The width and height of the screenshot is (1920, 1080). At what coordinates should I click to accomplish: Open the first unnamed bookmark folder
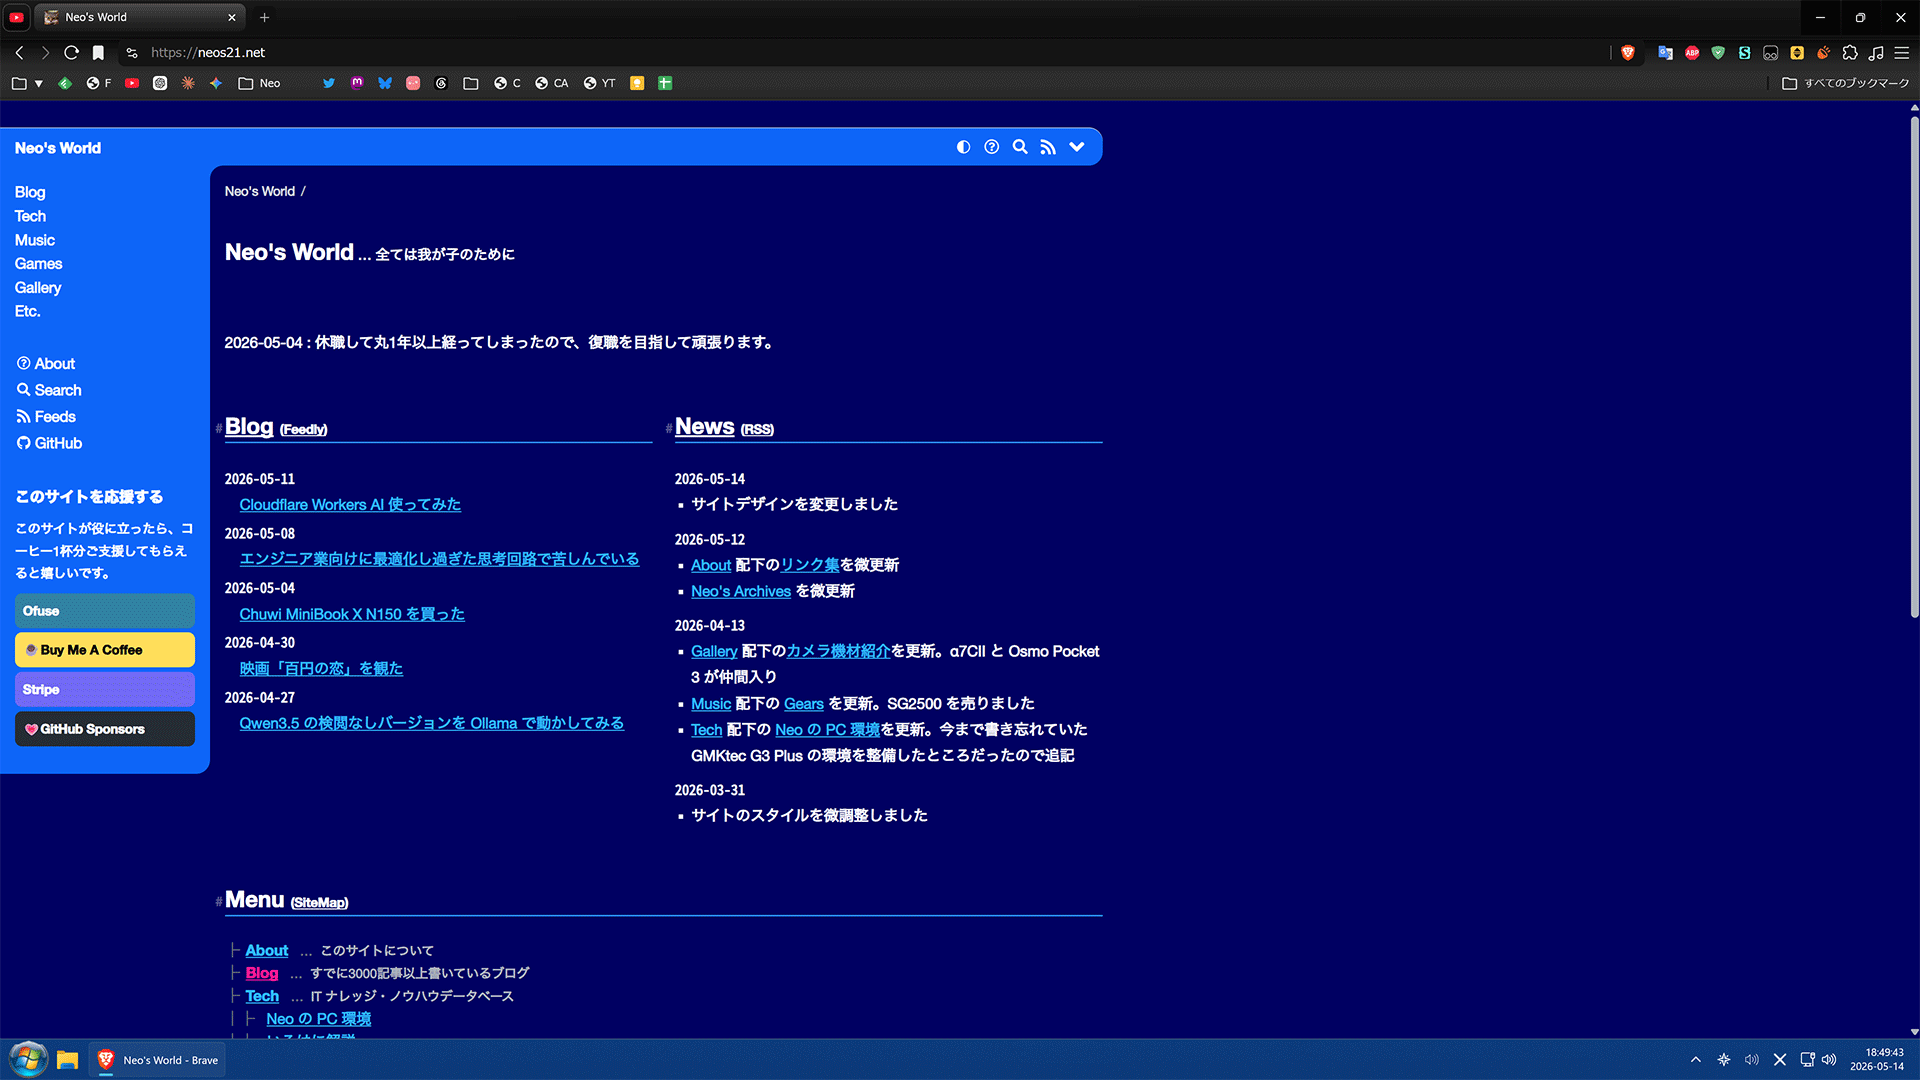[19, 83]
